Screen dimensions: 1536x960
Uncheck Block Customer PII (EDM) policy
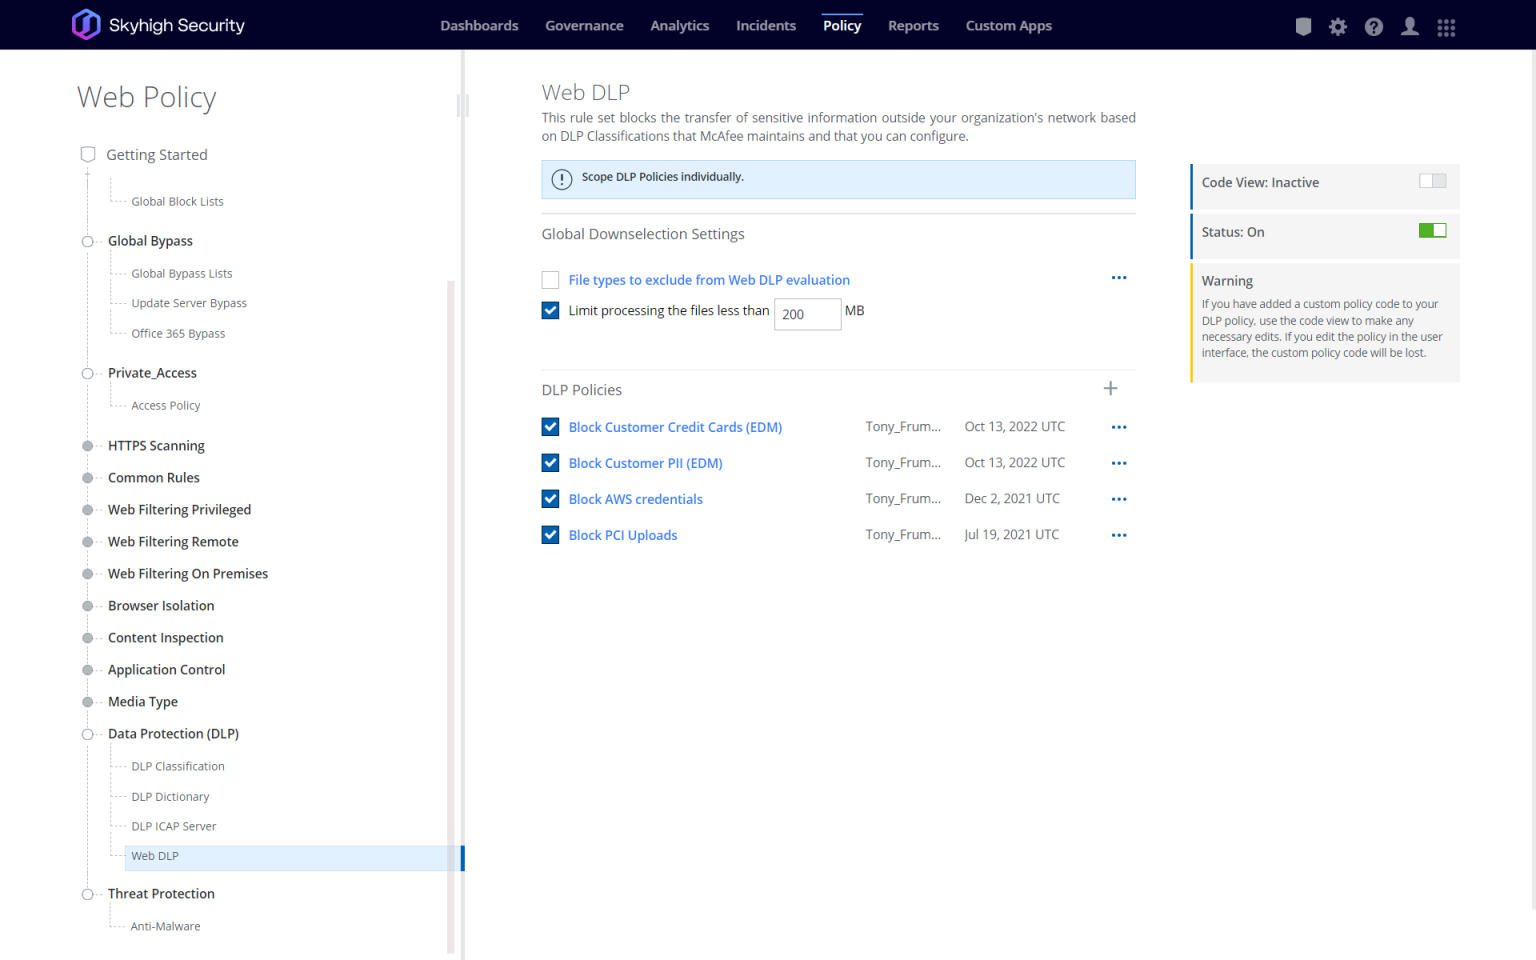(x=550, y=463)
